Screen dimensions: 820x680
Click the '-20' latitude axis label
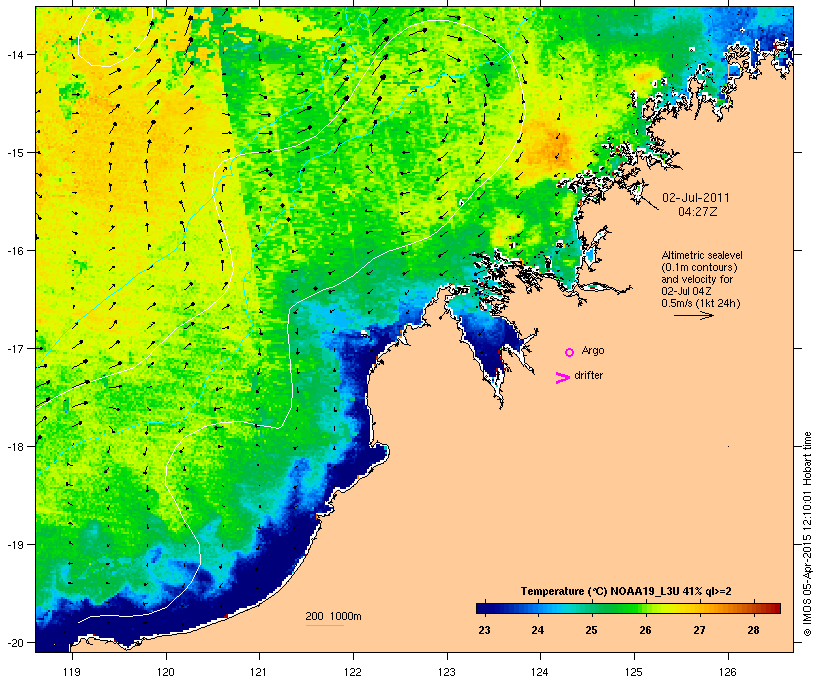(x=14, y=643)
